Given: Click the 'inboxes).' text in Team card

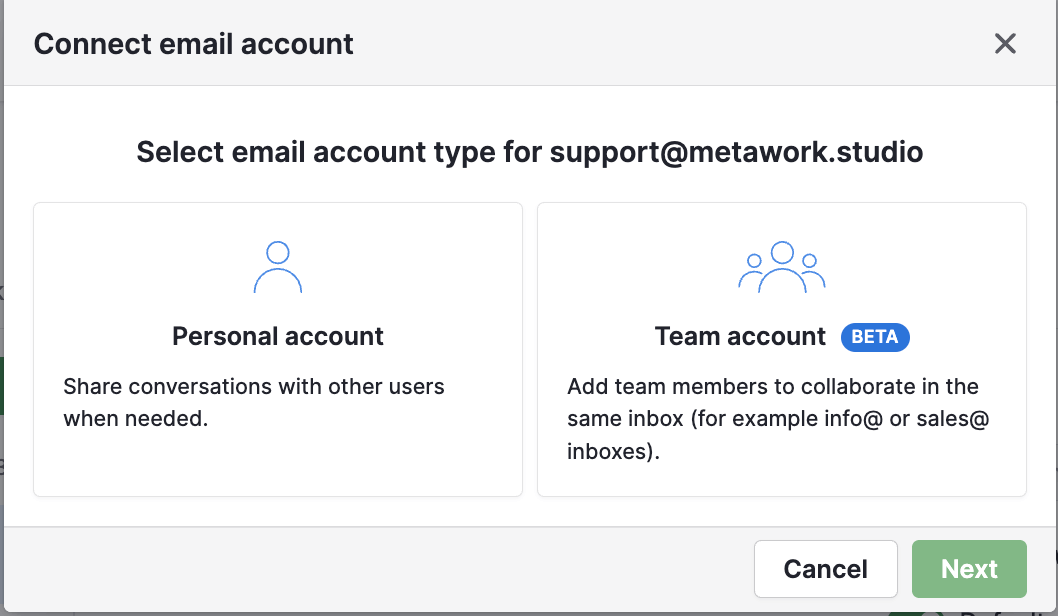Looking at the screenshot, I should pyautogui.click(x=614, y=450).
